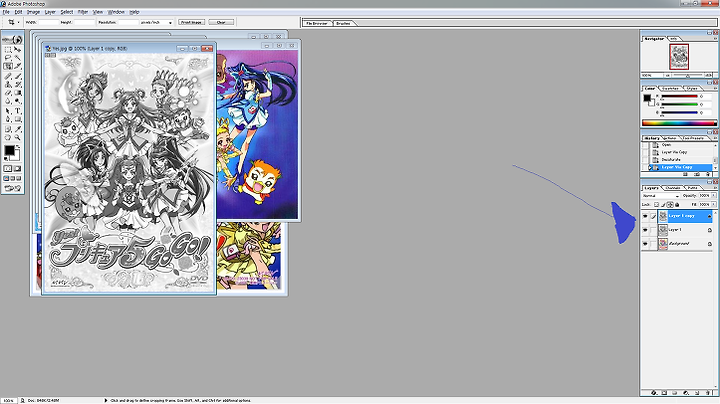Click the Navigator zoom slider
The width and height of the screenshot is (720, 404).
pos(687,75)
